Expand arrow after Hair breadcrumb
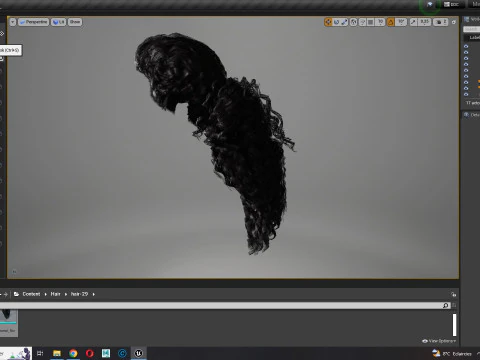480x360 pixels. click(66, 294)
